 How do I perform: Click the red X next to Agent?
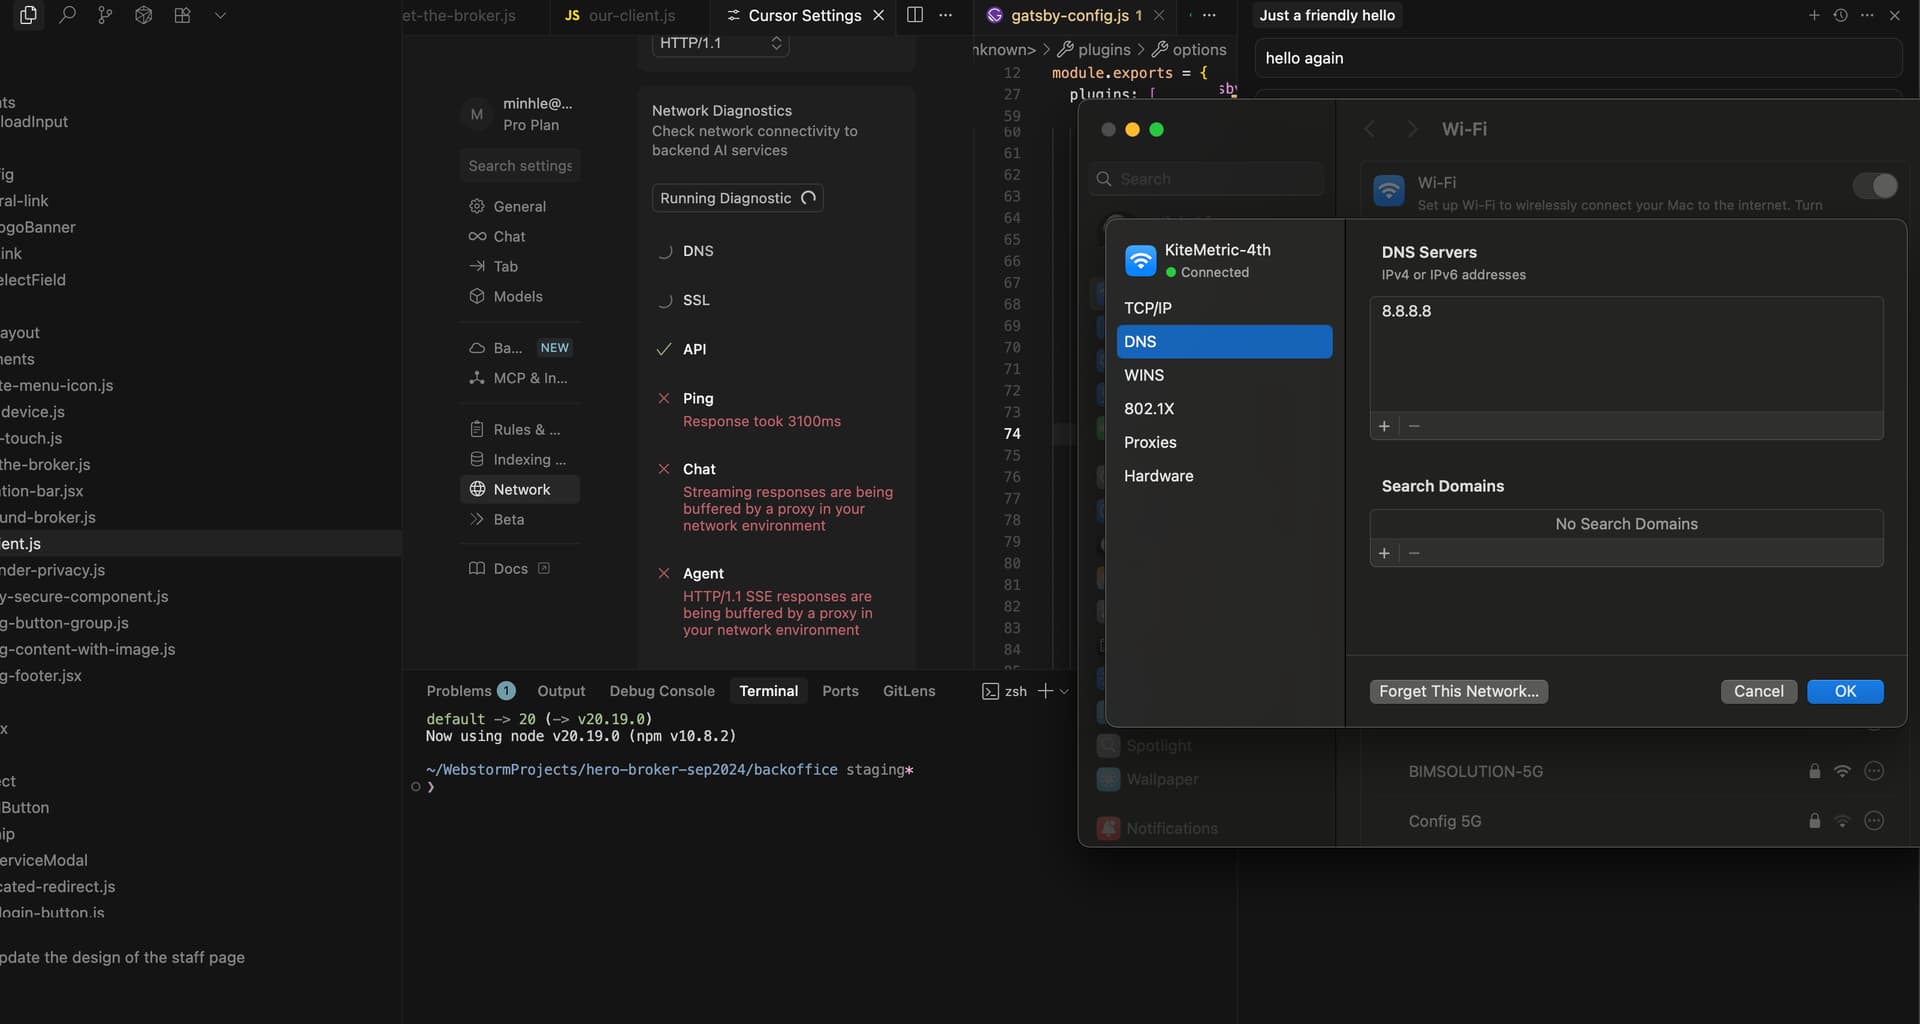[x=663, y=573]
